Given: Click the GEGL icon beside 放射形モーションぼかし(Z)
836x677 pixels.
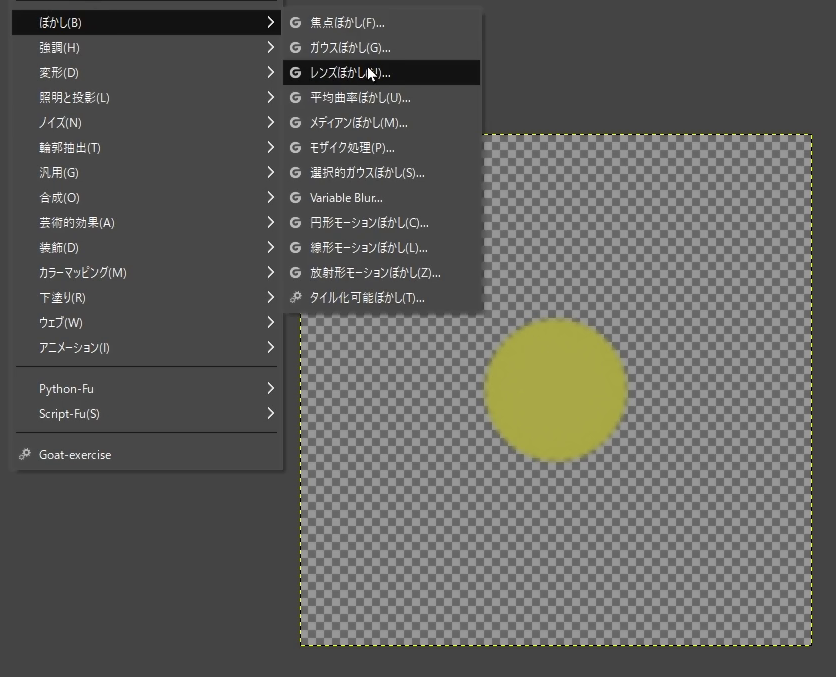Looking at the screenshot, I should [x=295, y=273].
